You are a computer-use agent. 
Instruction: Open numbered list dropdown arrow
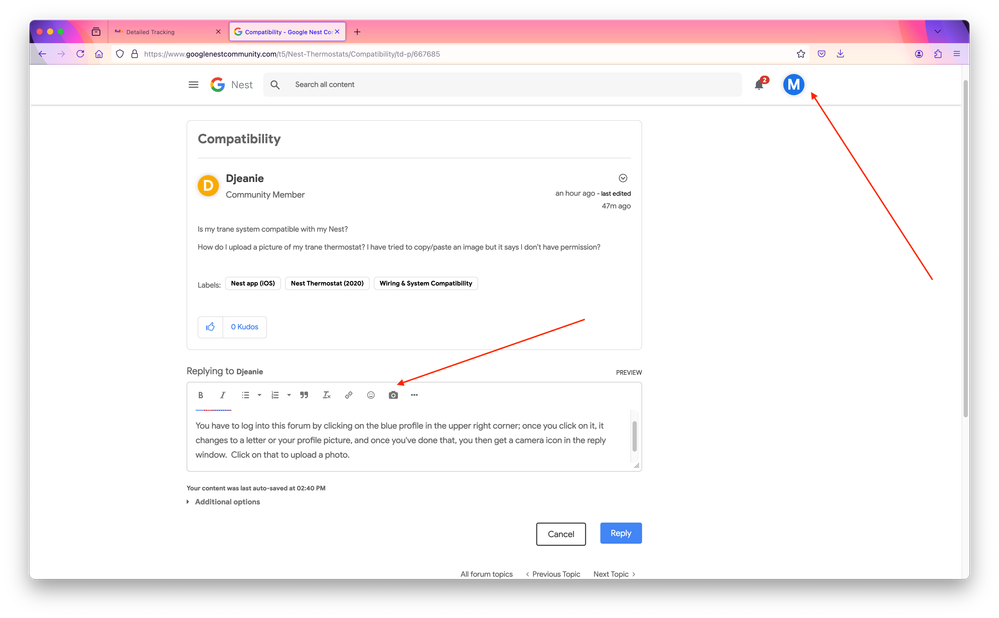point(289,395)
